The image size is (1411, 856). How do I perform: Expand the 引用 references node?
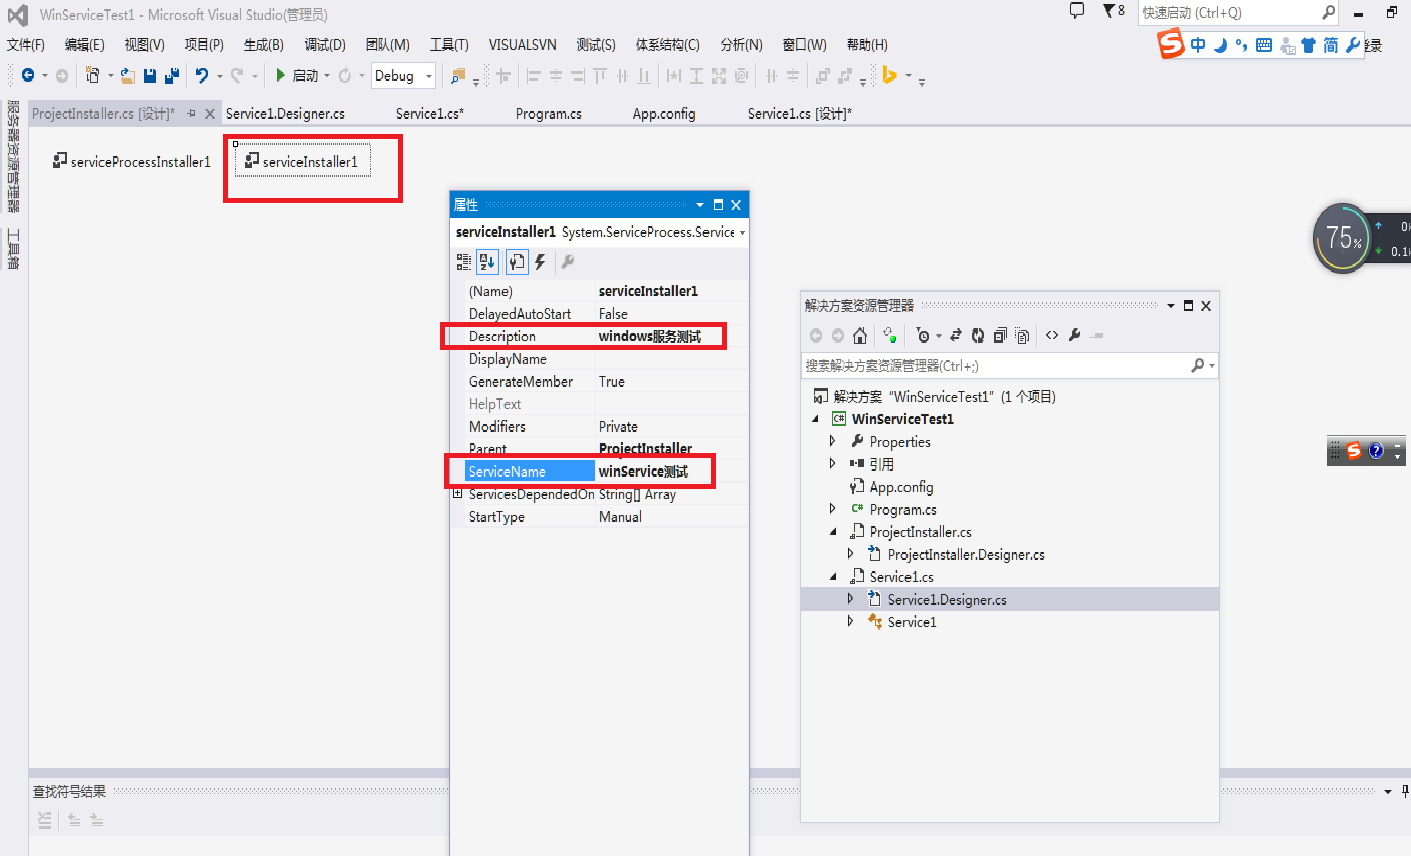click(x=833, y=464)
